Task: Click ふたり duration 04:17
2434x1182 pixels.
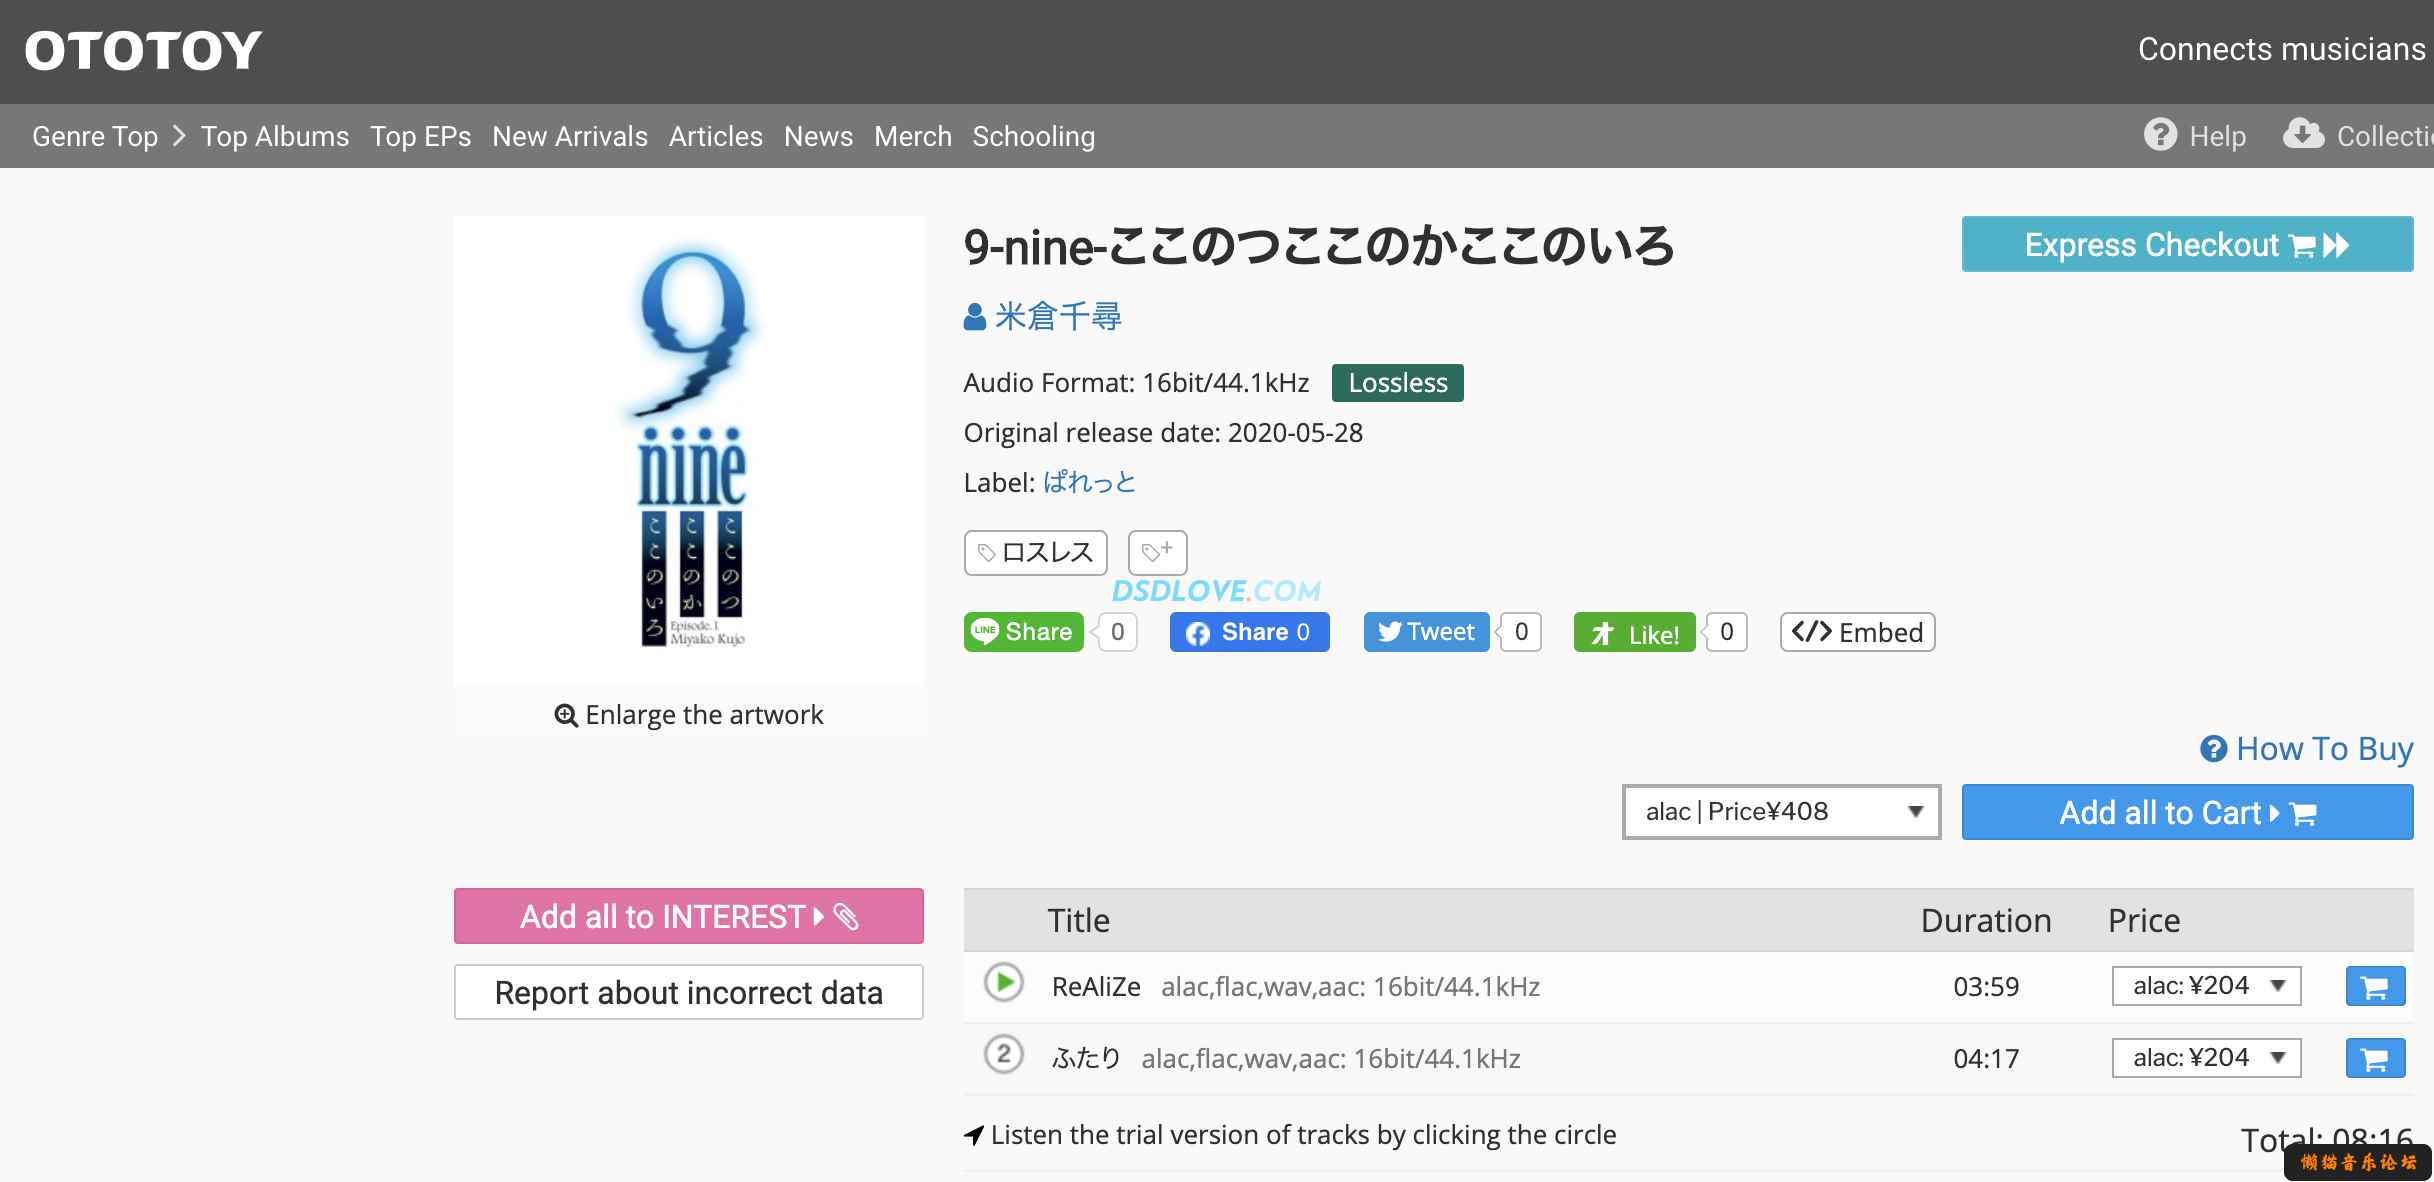Action: [1986, 1059]
